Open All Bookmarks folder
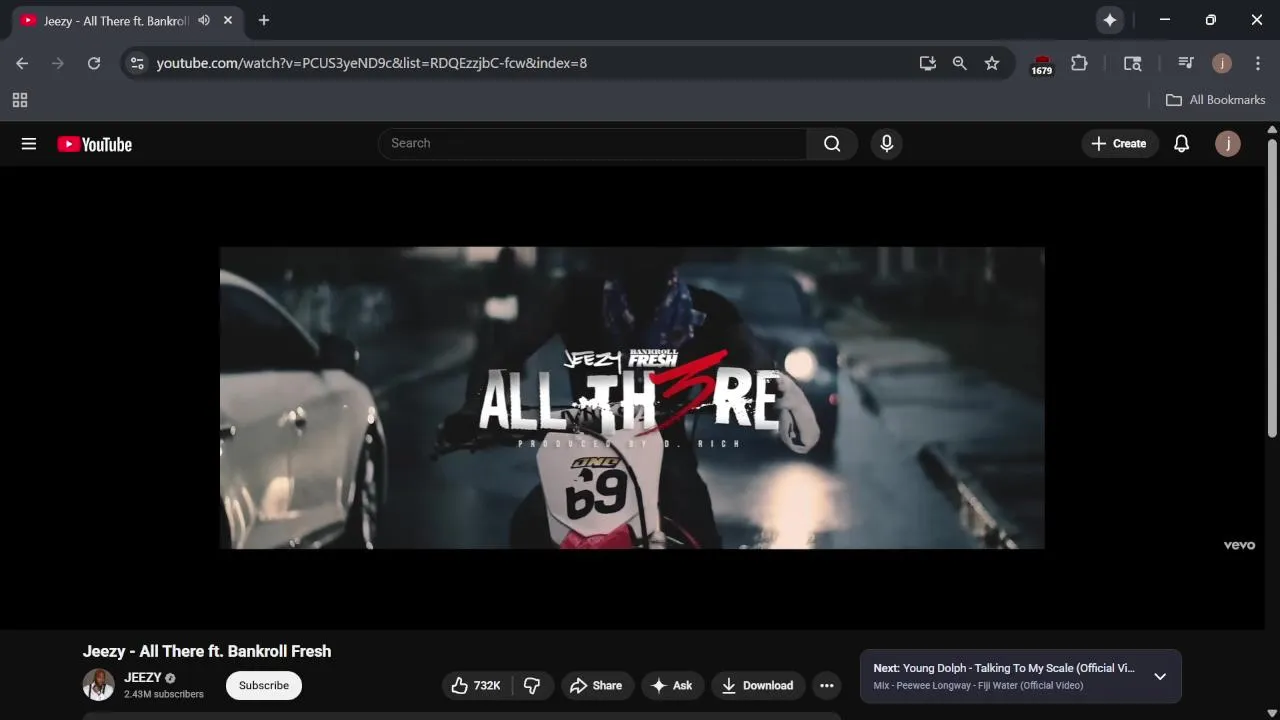The height and width of the screenshot is (720, 1280). click(x=1216, y=100)
